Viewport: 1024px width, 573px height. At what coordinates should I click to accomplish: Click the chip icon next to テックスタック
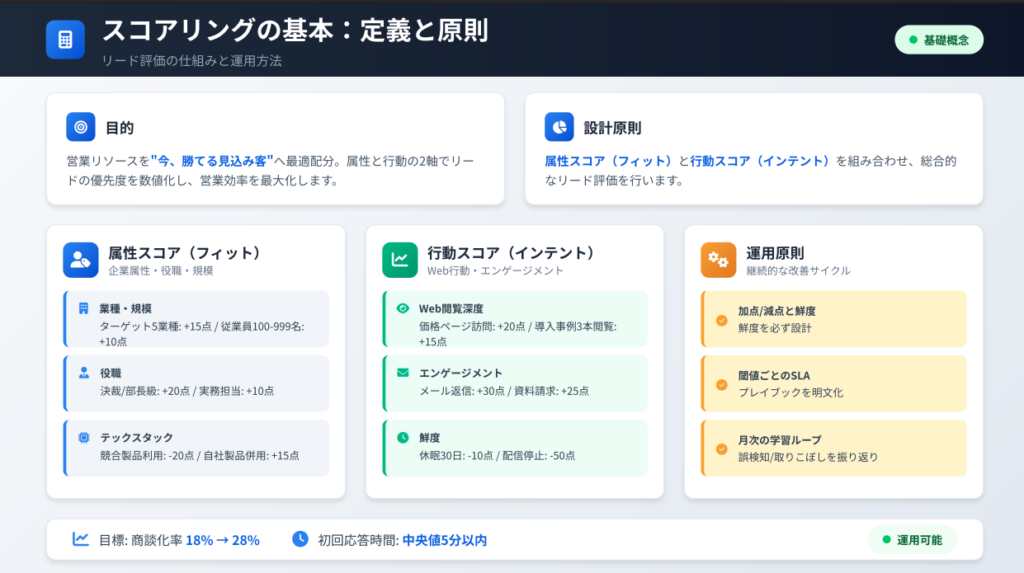click(x=84, y=437)
